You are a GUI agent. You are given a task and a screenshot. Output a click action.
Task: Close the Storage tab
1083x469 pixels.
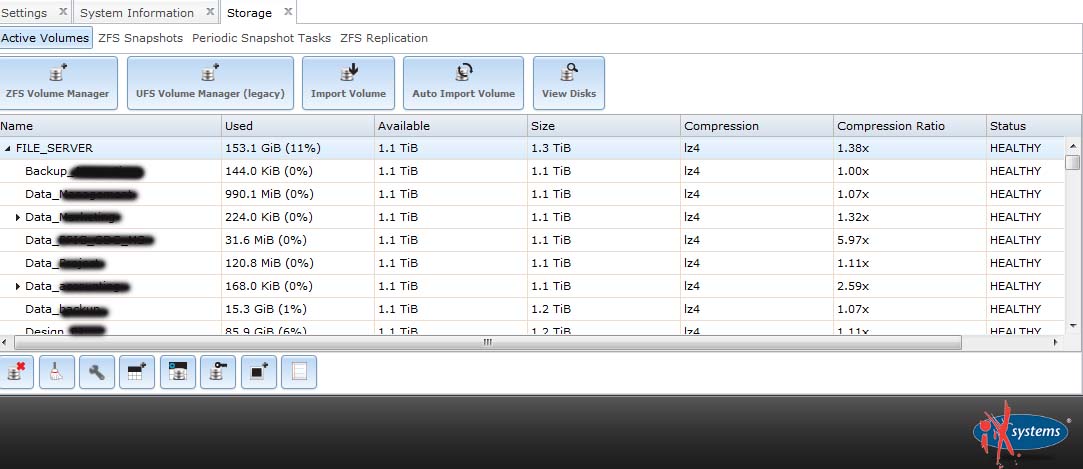288,12
